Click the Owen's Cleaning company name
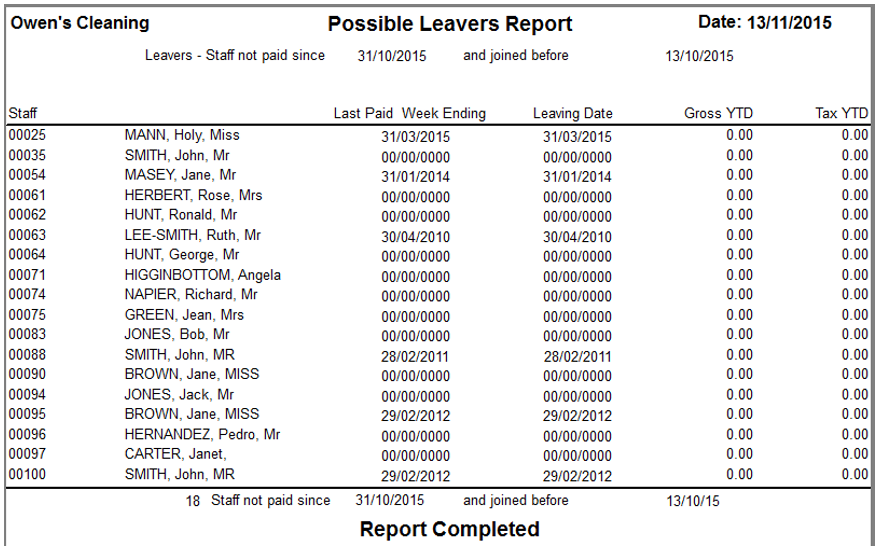The image size is (879, 554). pos(80,23)
